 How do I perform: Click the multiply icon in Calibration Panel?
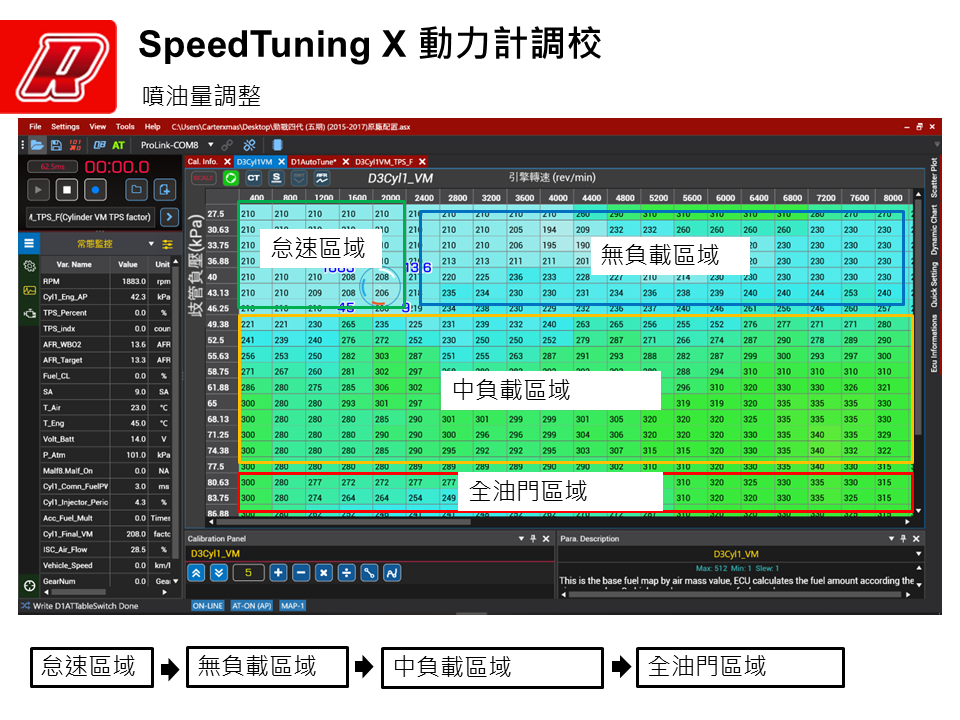[x=323, y=573]
